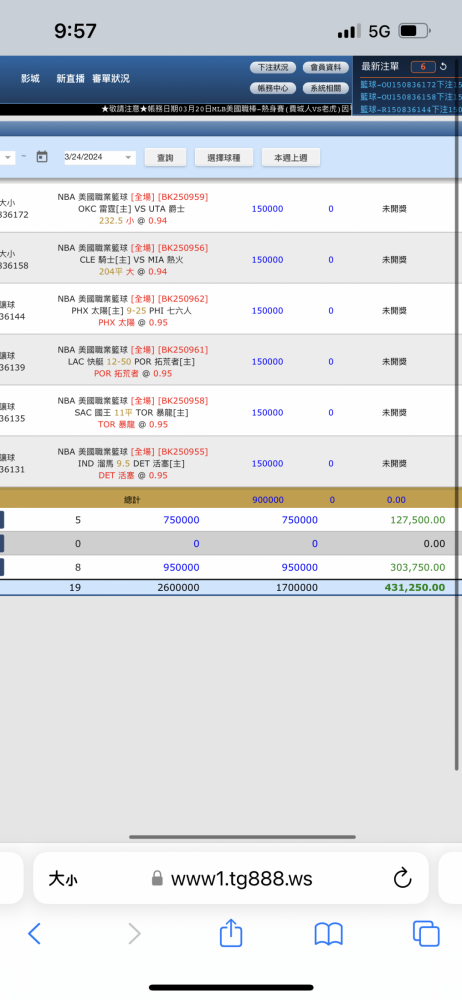Click the 2600000 total value
This screenshot has width=462, height=1000.
tap(178, 587)
